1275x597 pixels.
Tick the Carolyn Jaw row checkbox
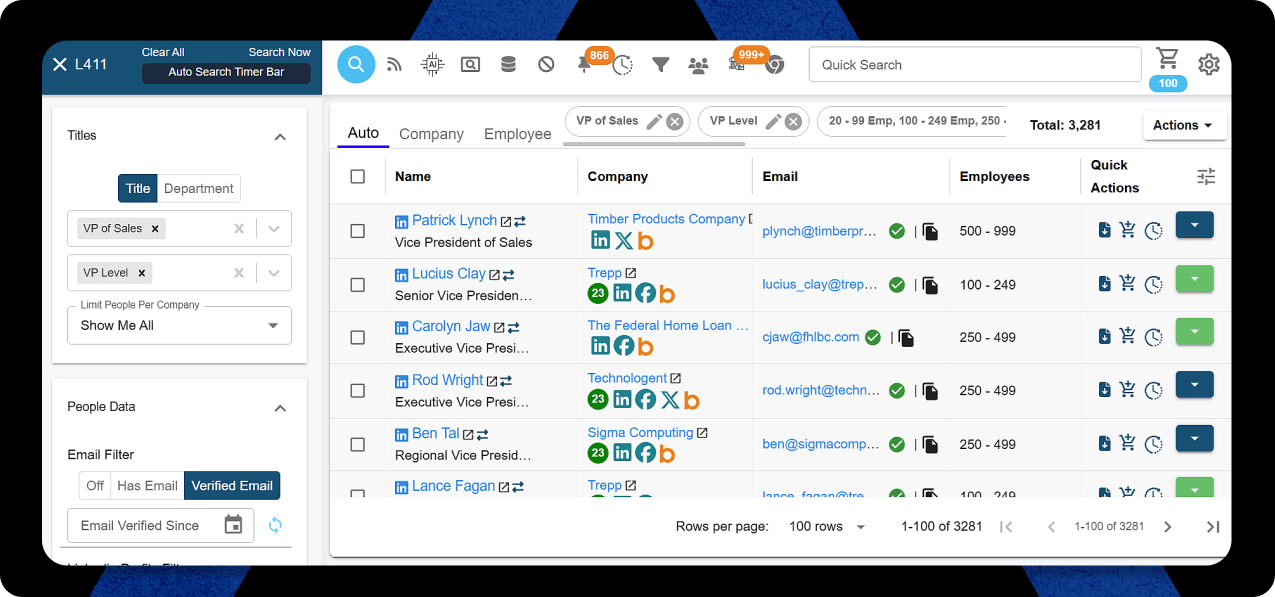(357, 338)
